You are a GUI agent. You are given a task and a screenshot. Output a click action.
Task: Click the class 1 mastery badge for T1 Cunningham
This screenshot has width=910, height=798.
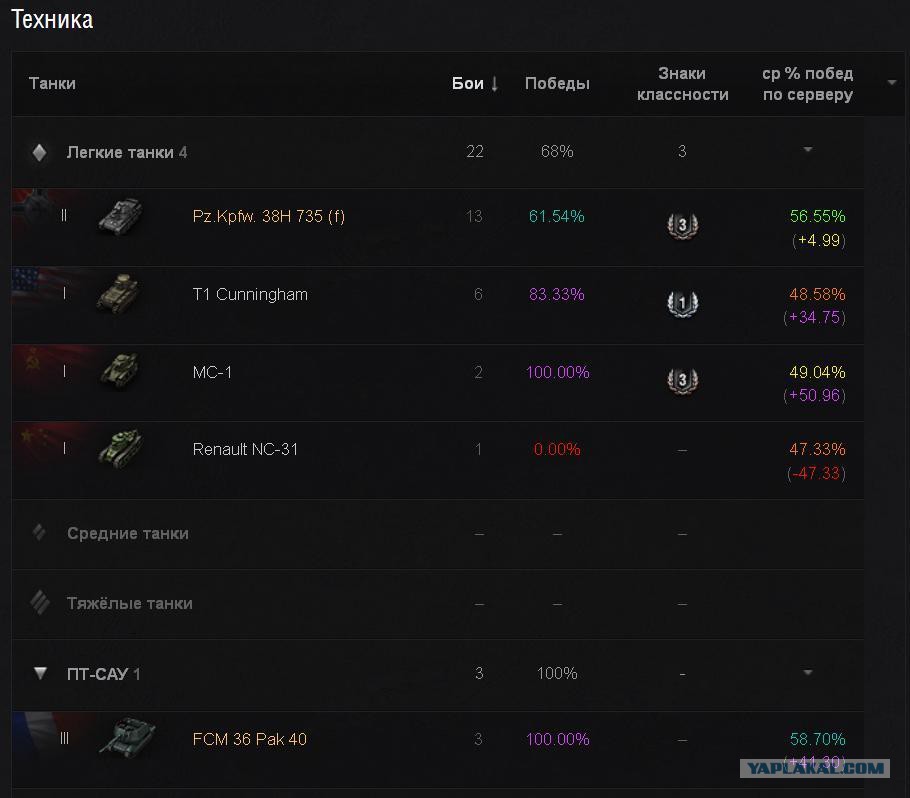pos(682,303)
